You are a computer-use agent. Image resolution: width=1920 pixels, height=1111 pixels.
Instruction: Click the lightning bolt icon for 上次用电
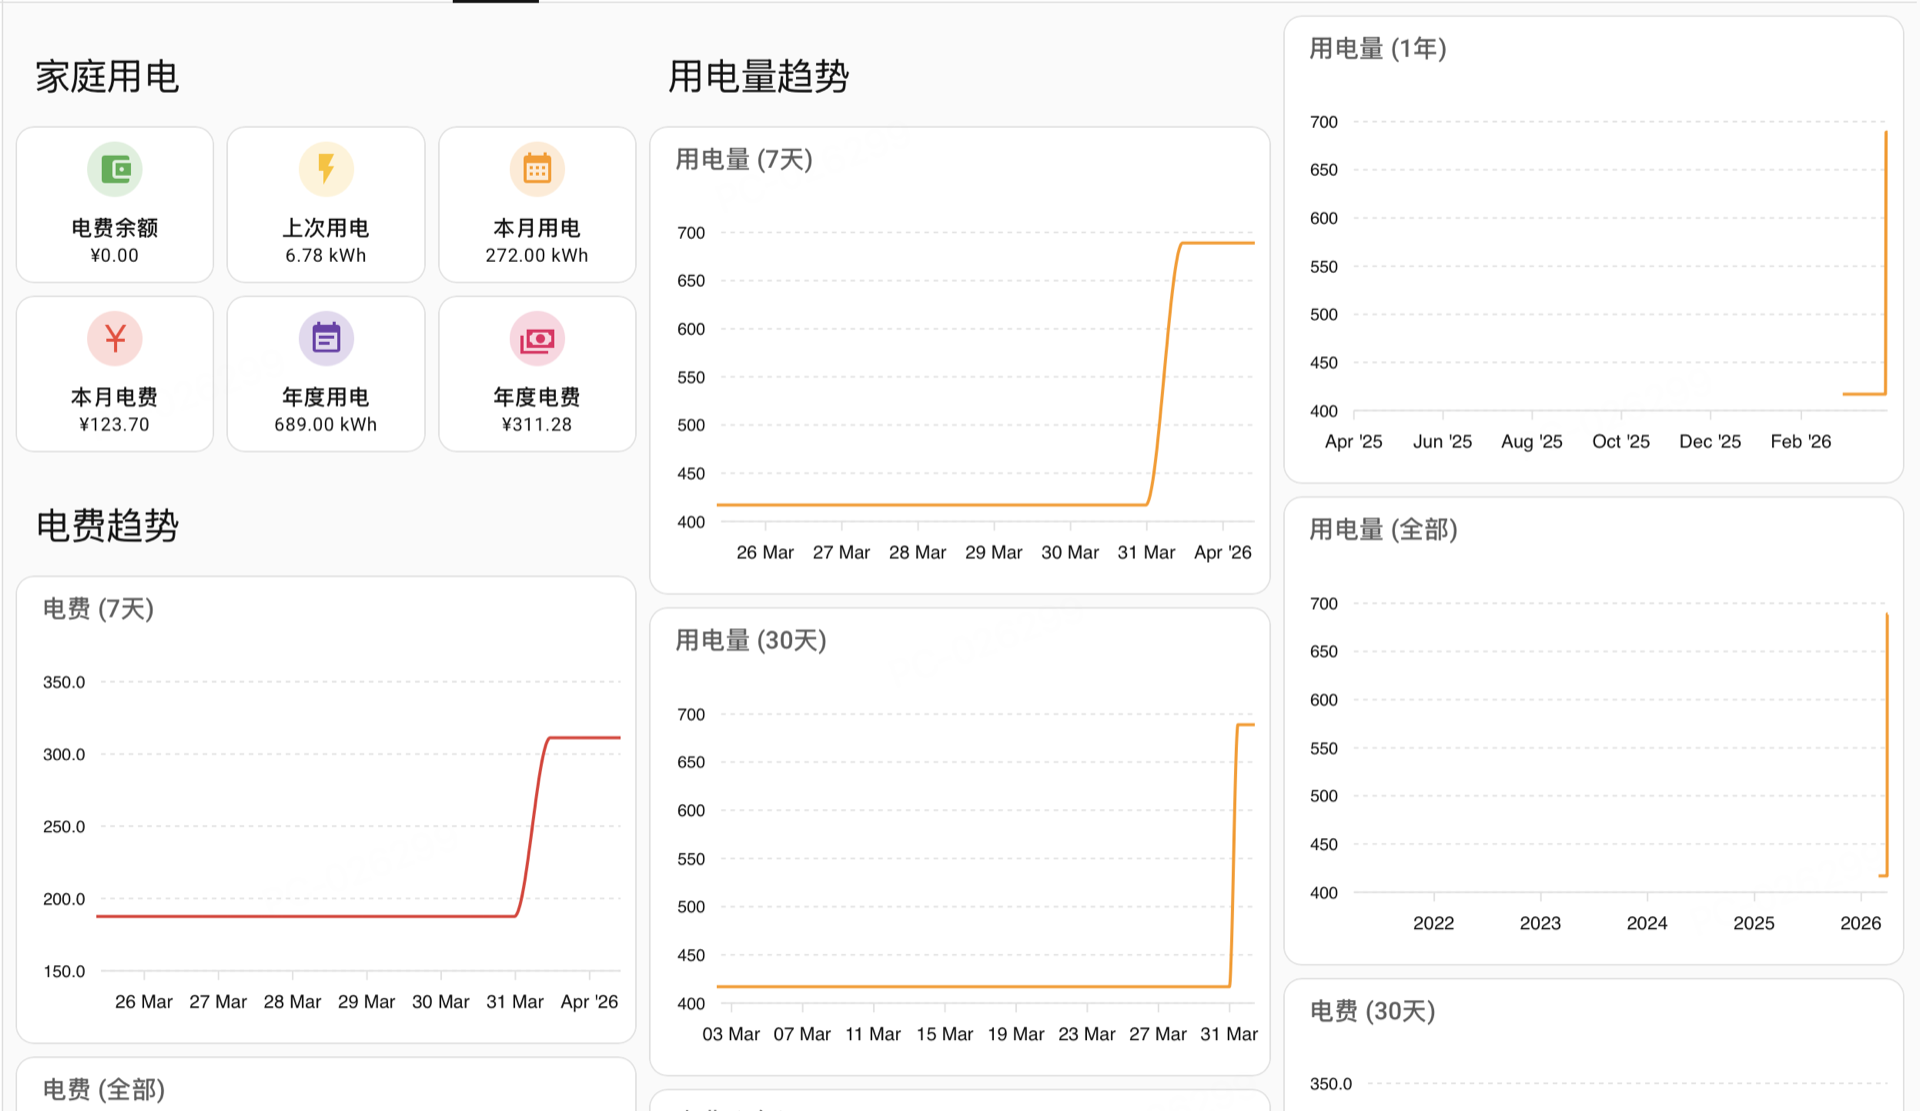326,170
